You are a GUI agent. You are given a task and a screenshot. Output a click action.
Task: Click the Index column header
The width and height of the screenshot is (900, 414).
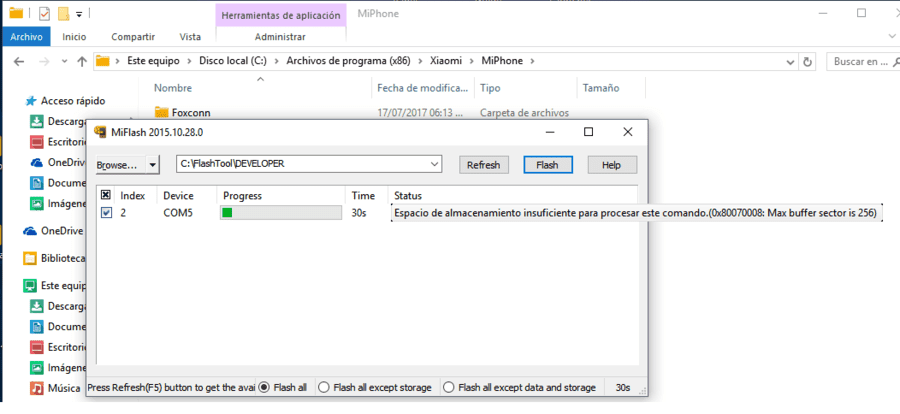click(x=133, y=196)
